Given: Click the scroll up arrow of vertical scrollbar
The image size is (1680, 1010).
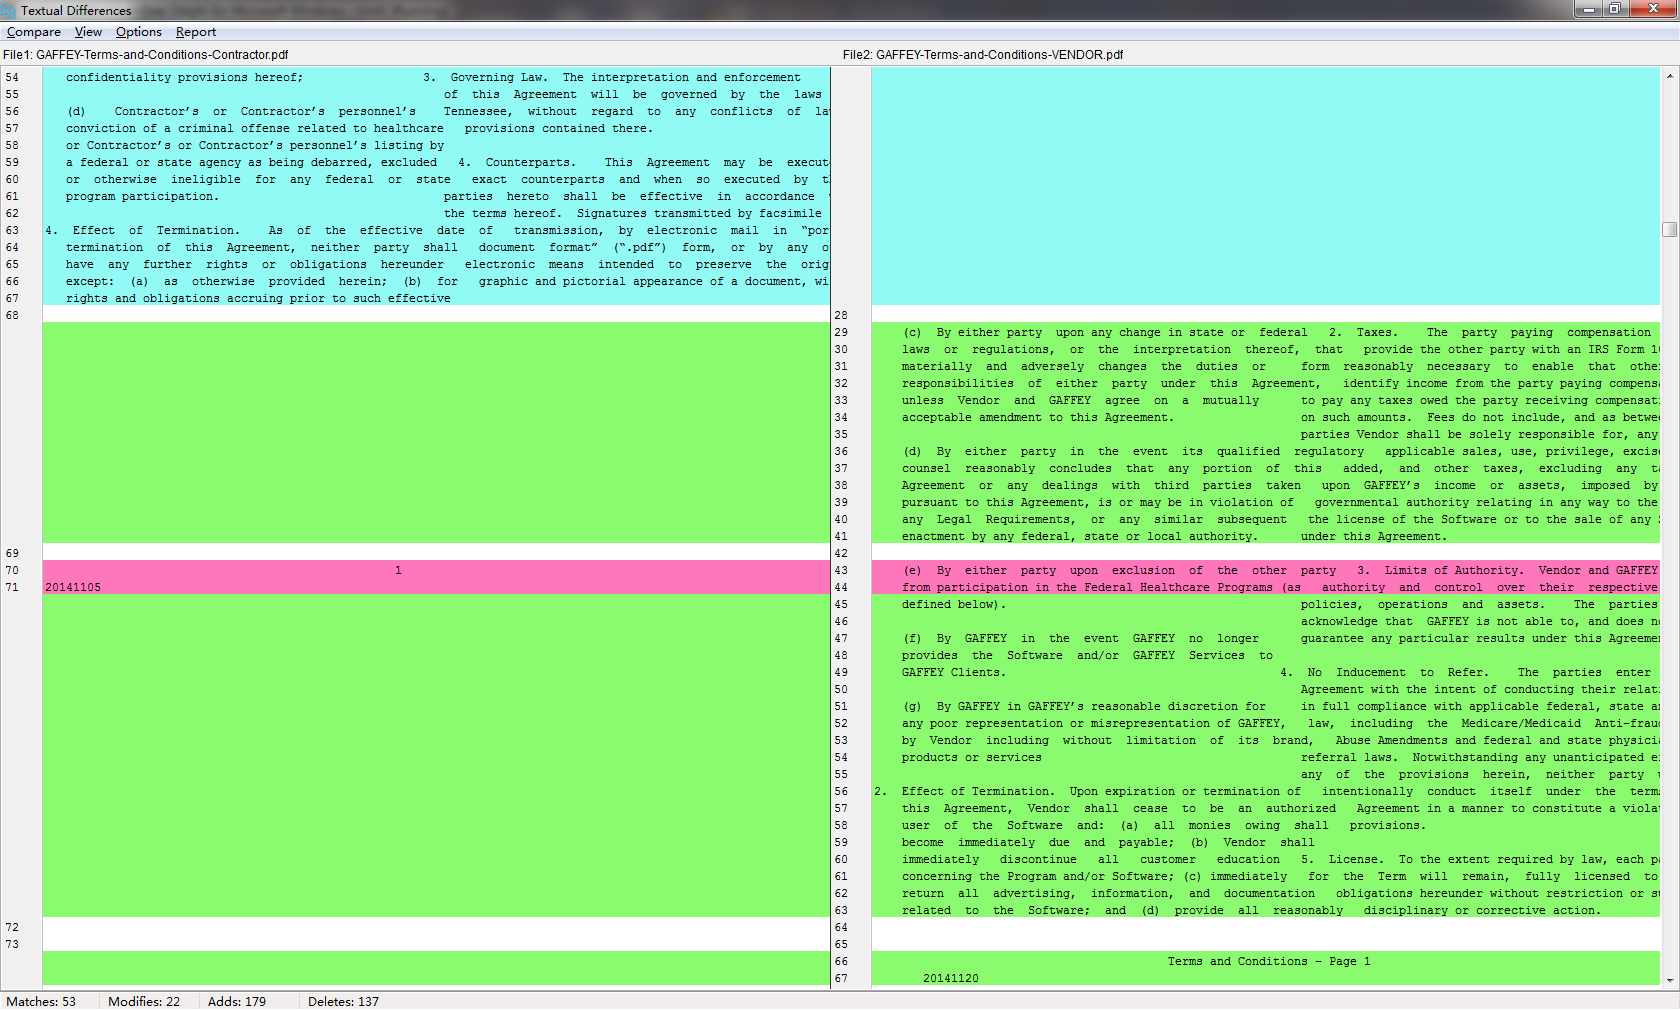Looking at the screenshot, I should [1669, 76].
